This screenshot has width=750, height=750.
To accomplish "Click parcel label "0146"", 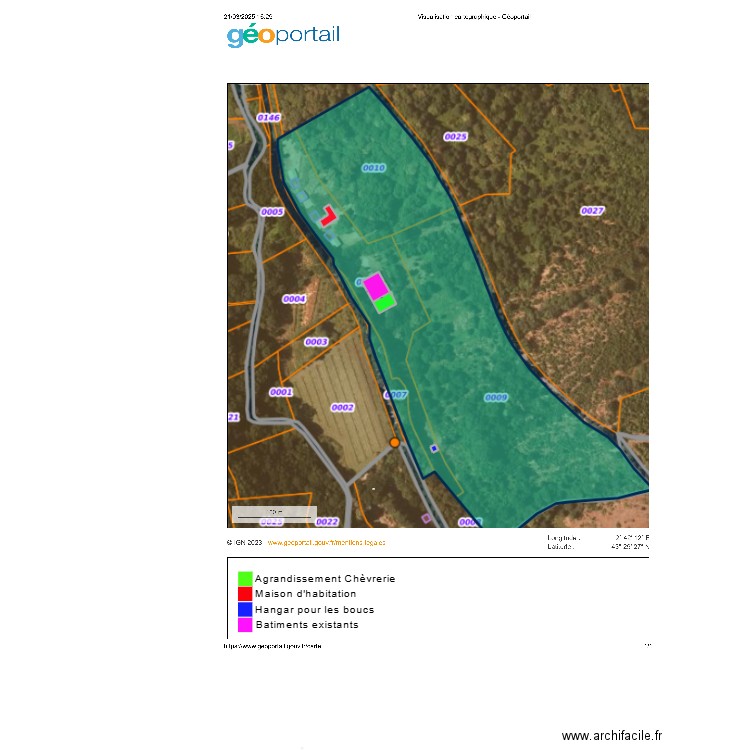I will [x=268, y=118].
